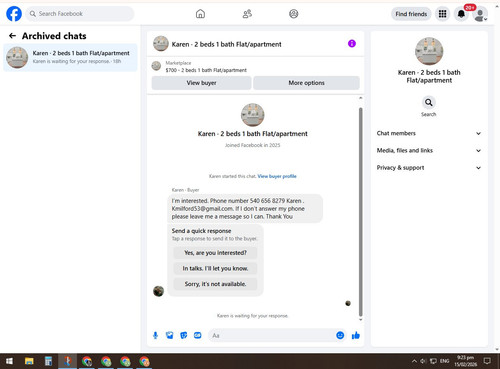Screen dimensions: 500x369
Task: Expand Media, files and links section
Action: (429, 150)
